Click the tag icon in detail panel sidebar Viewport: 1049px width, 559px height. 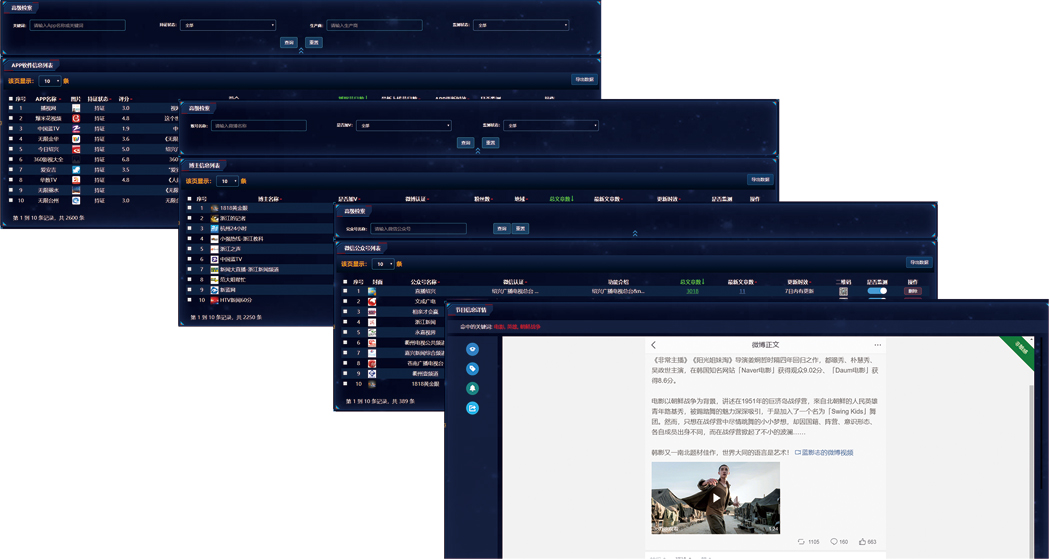pyautogui.click(x=472, y=368)
